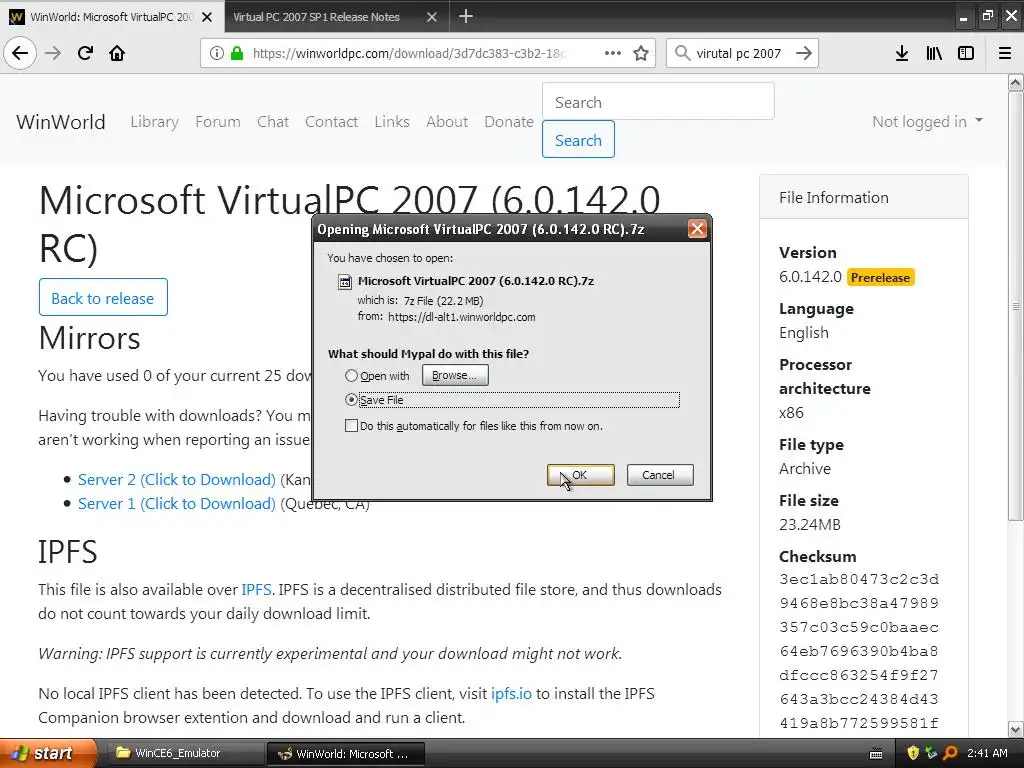Open the library bookshelf icon
This screenshot has width=1024, height=768.
[x=934, y=53]
